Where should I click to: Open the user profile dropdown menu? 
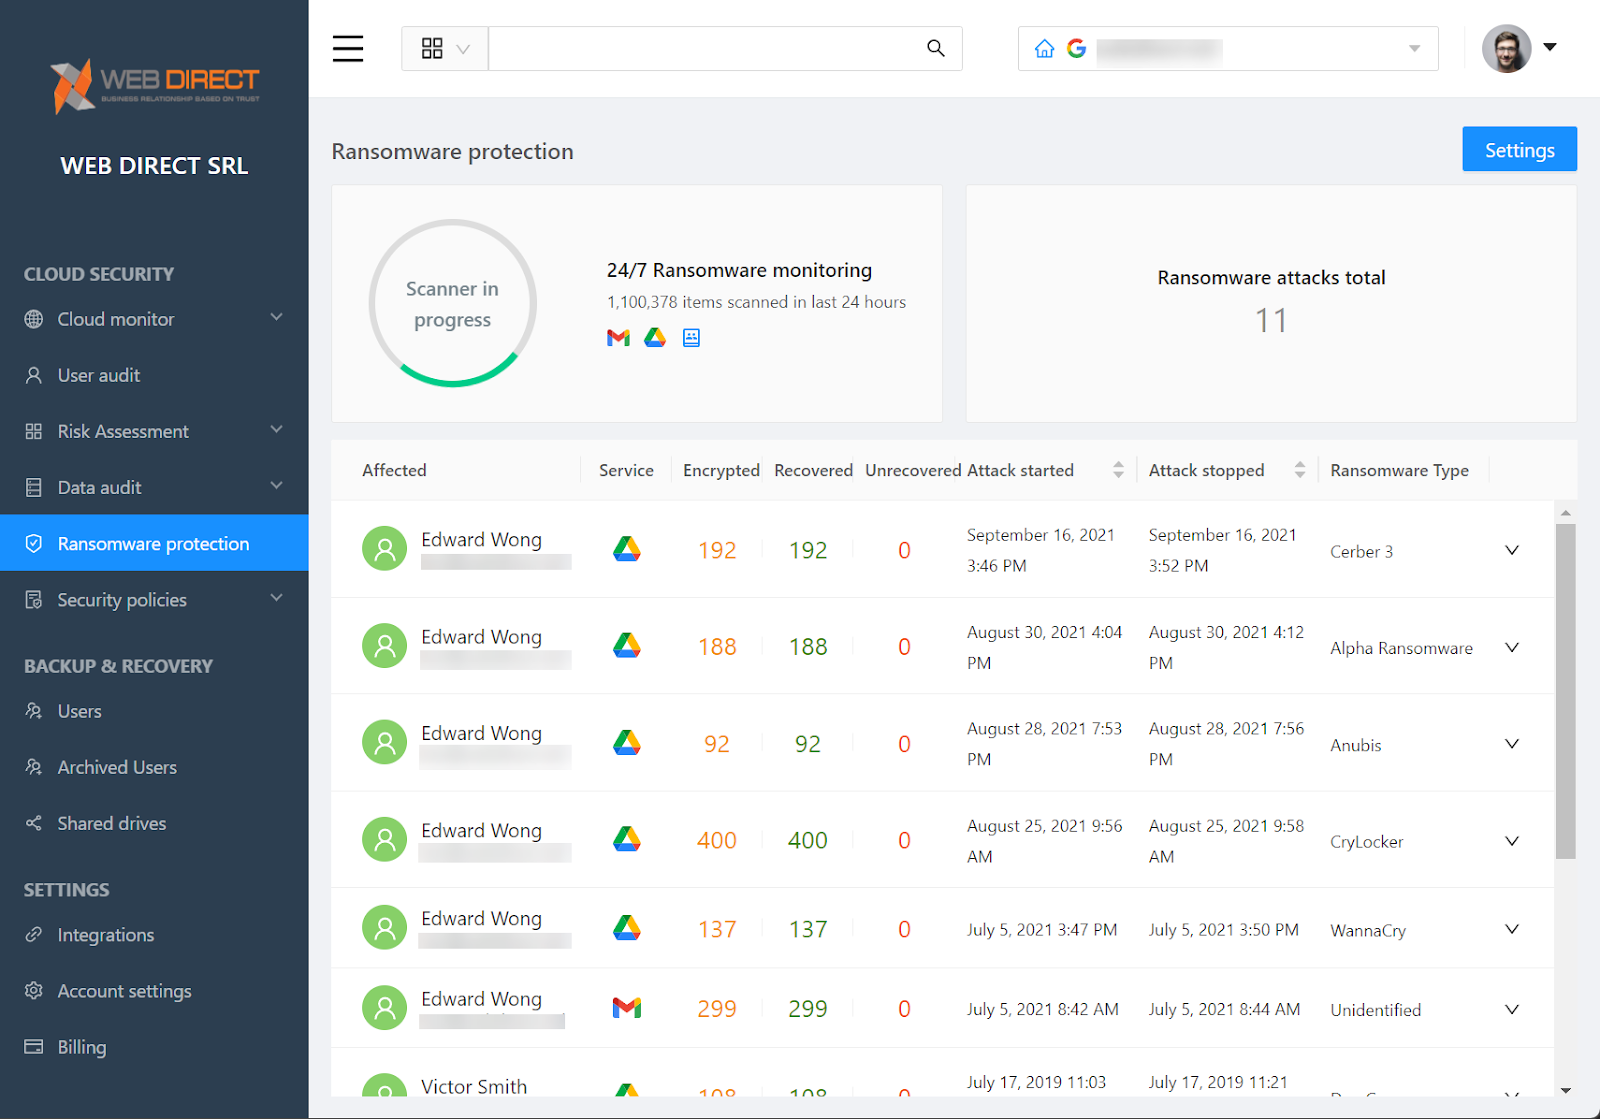coord(1549,47)
